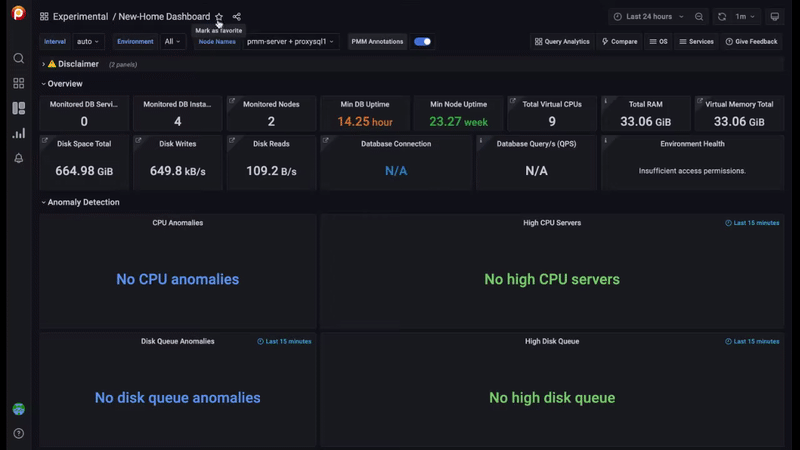Click the zoom out time range icon
The image size is (800, 450).
coord(699,17)
